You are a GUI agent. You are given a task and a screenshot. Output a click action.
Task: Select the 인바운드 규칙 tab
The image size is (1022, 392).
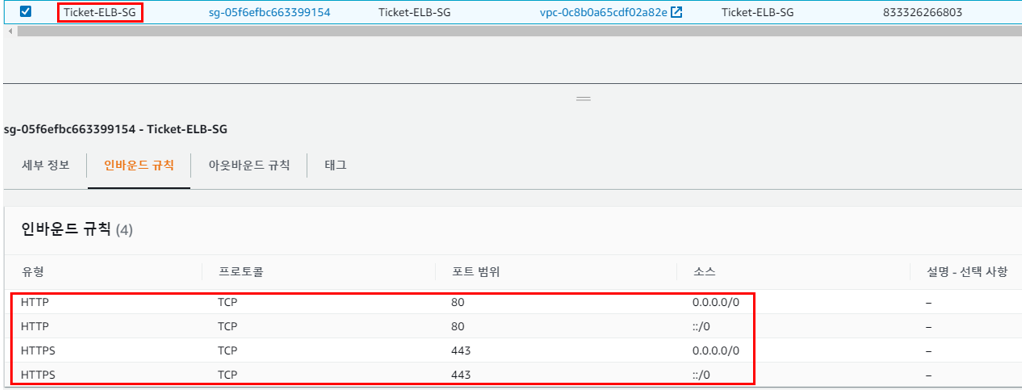(139, 165)
